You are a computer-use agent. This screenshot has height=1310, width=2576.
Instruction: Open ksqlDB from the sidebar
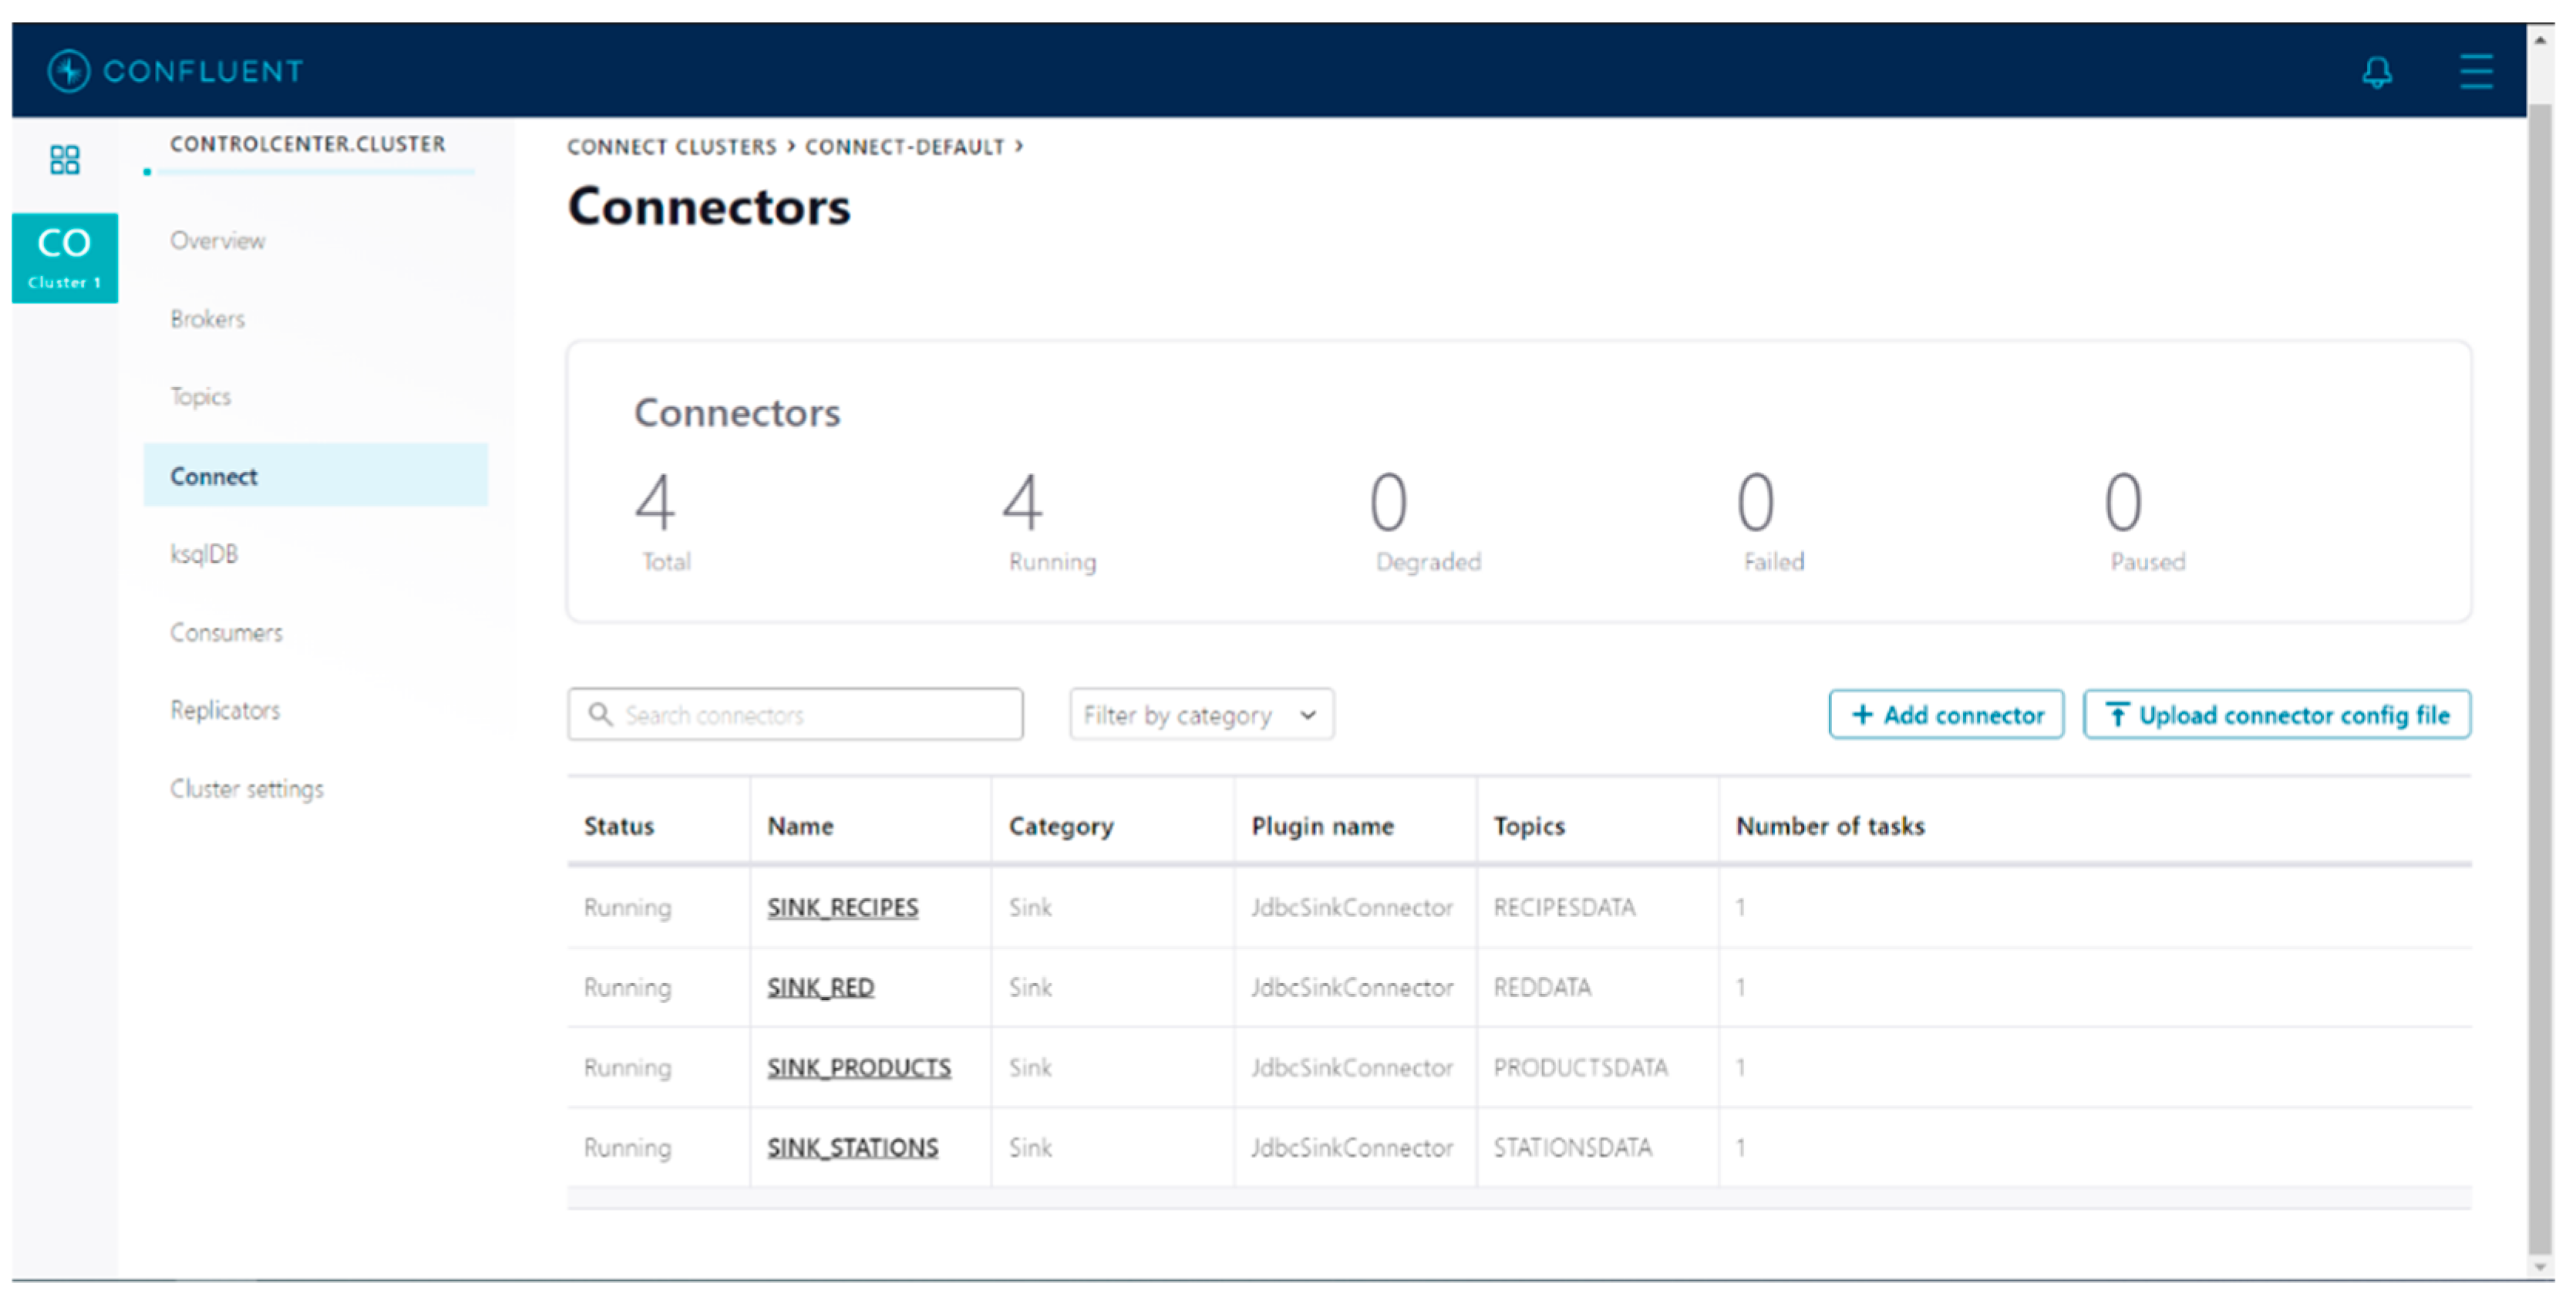[x=204, y=554]
